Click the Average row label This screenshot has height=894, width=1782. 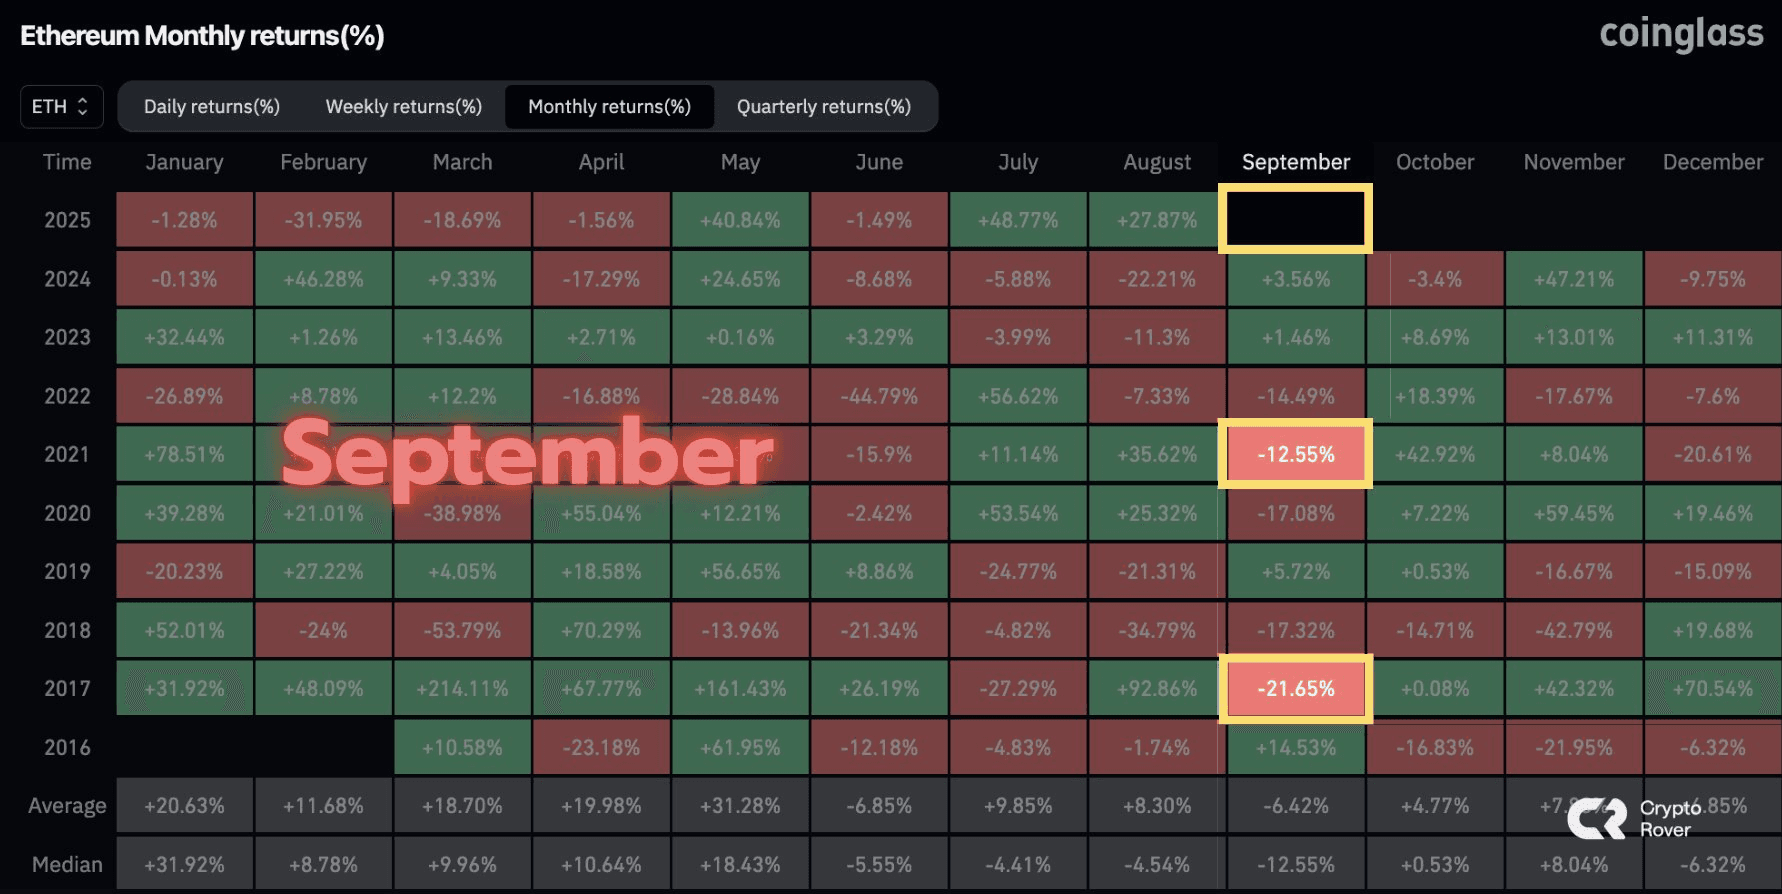pyautogui.click(x=67, y=806)
